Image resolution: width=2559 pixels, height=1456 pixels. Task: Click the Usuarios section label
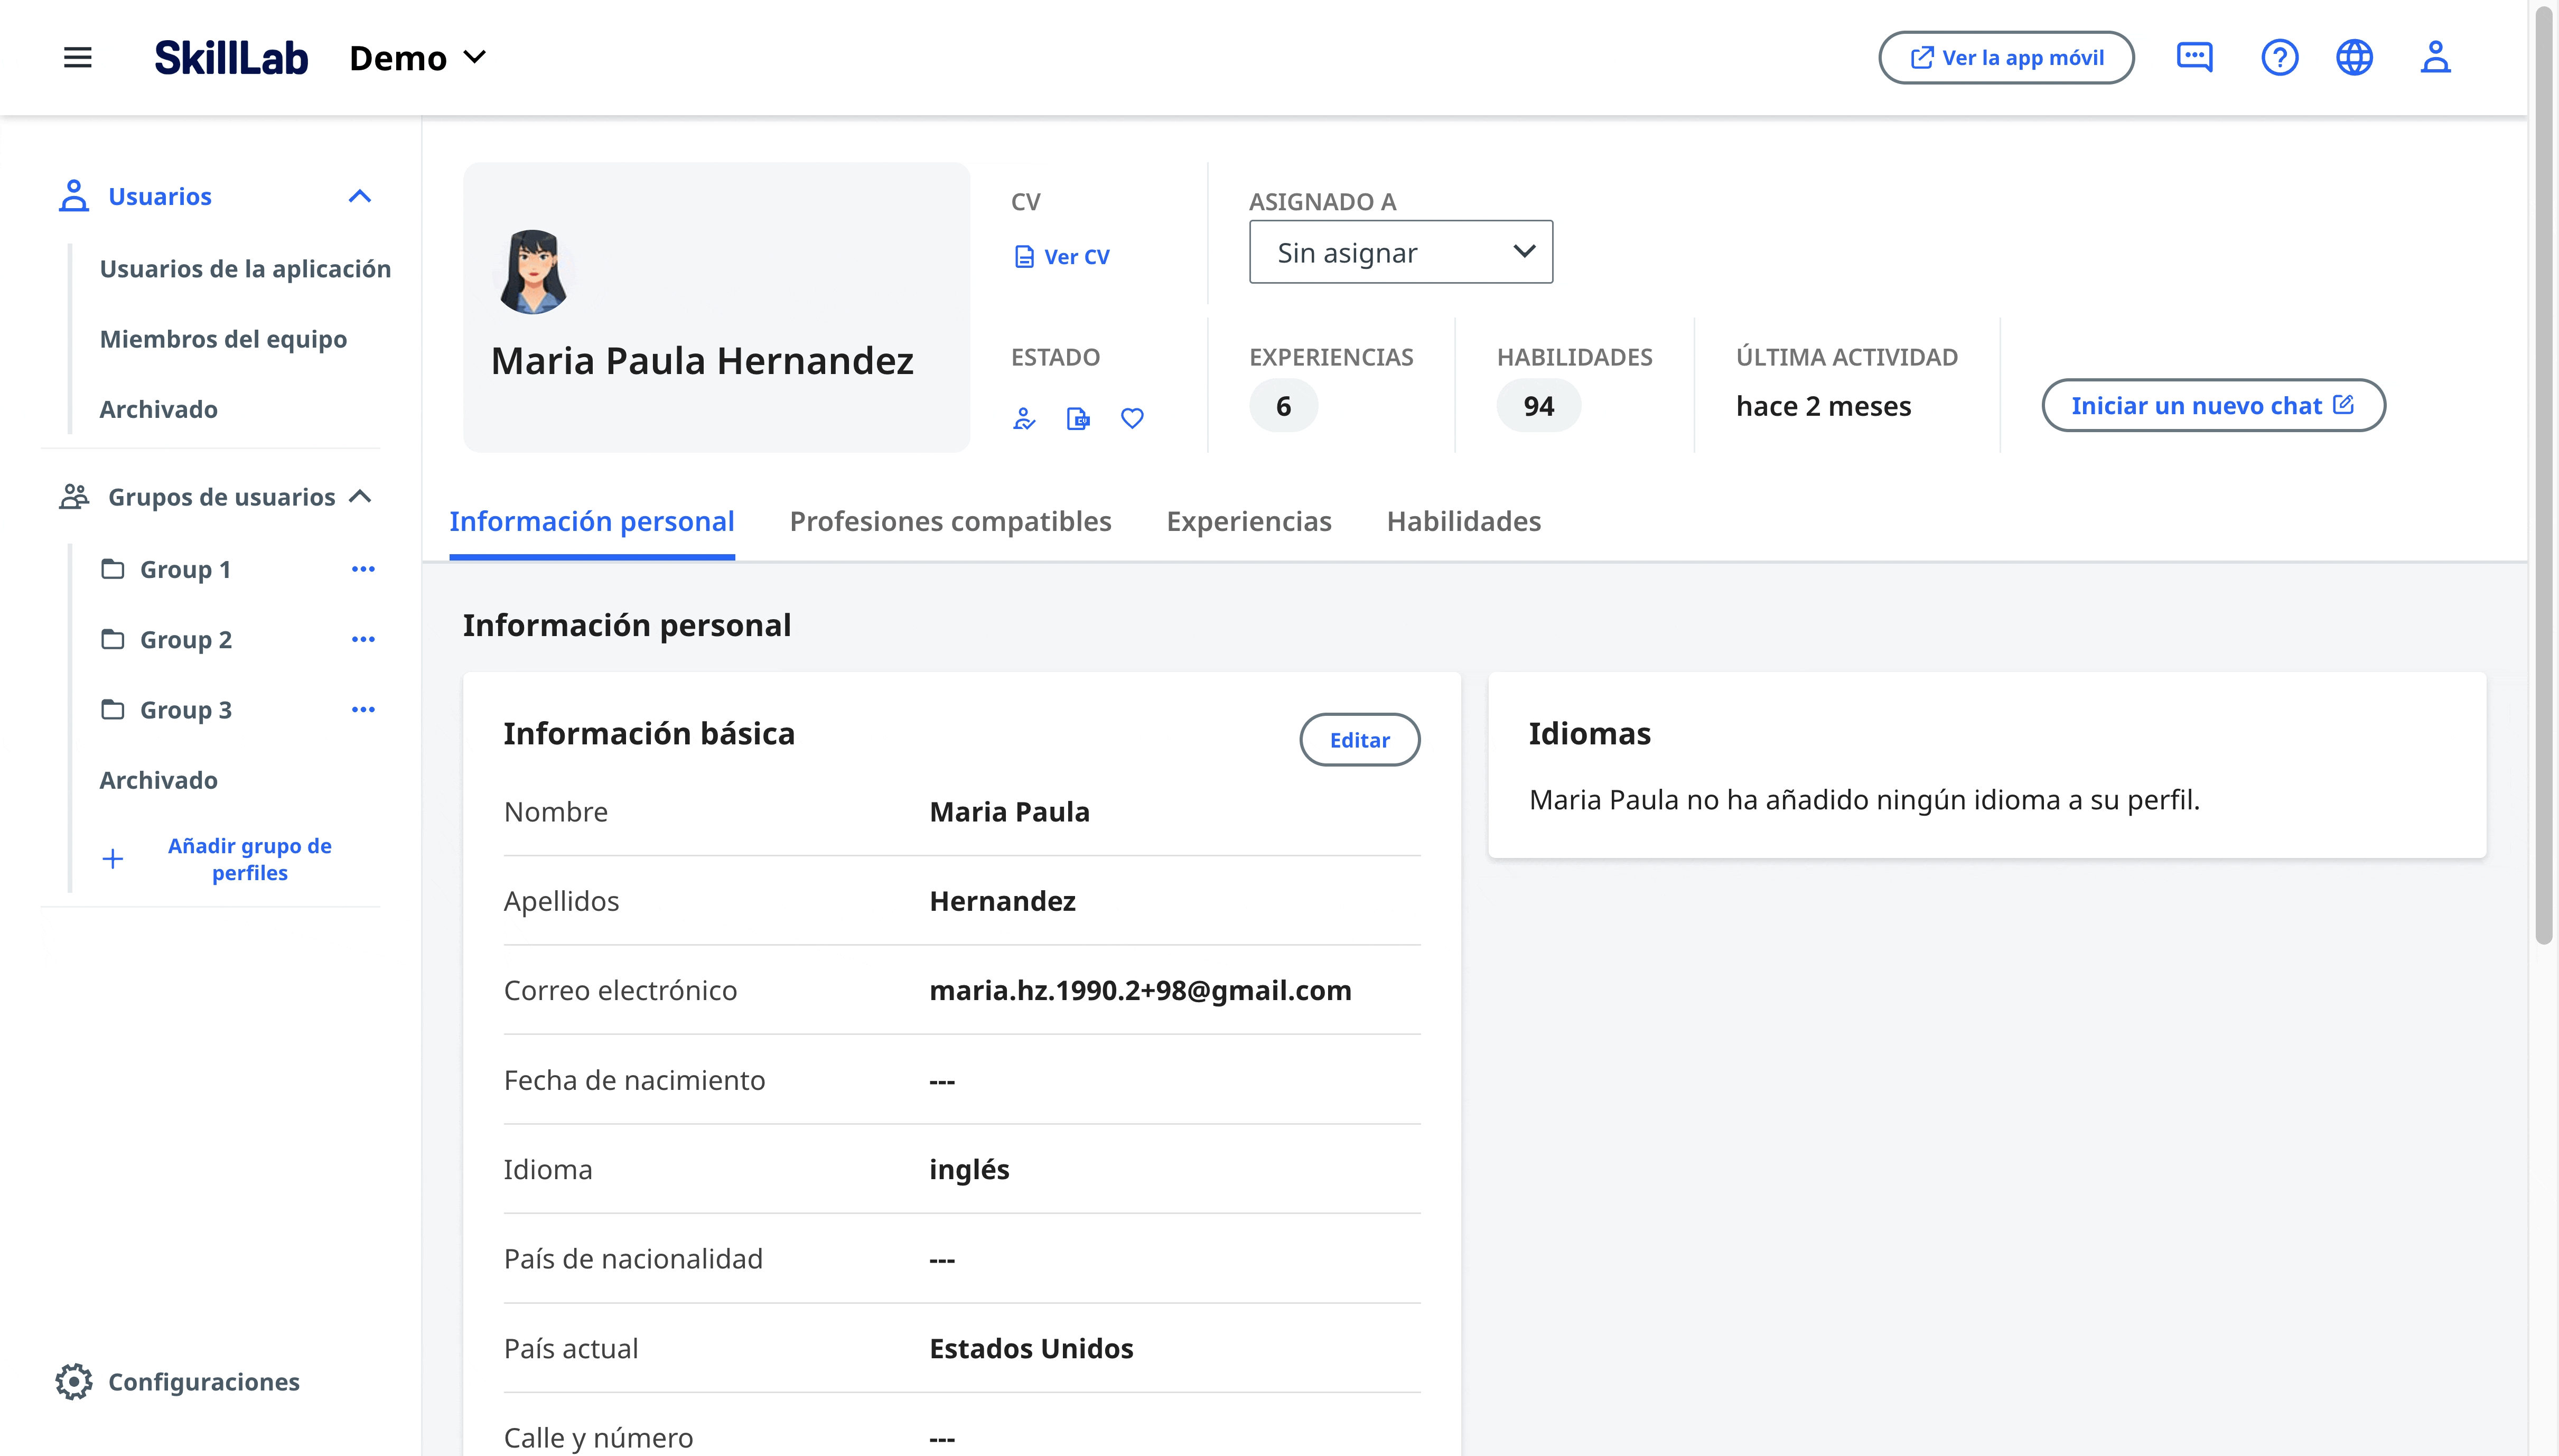[x=159, y=196]
